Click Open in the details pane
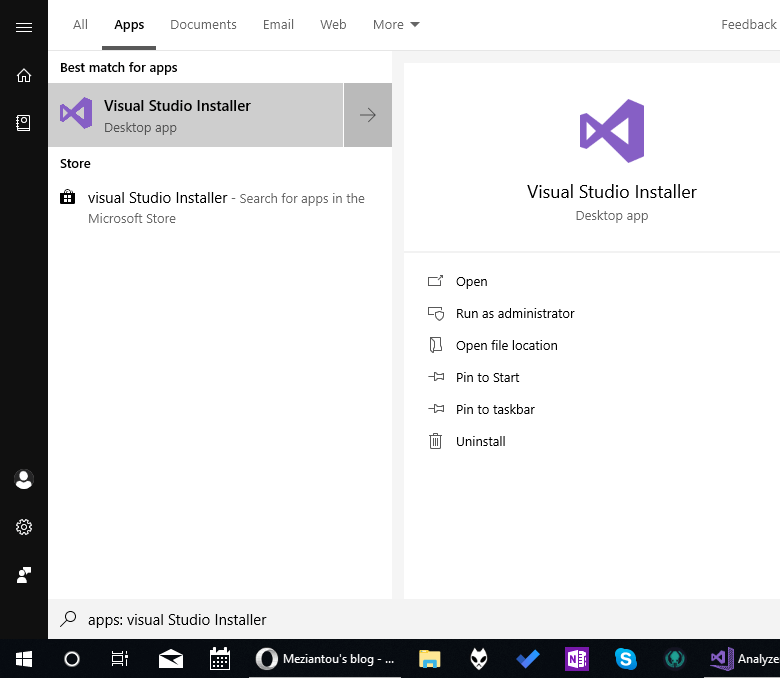This screenshot has width=780, height=678. tap(471, 282)
